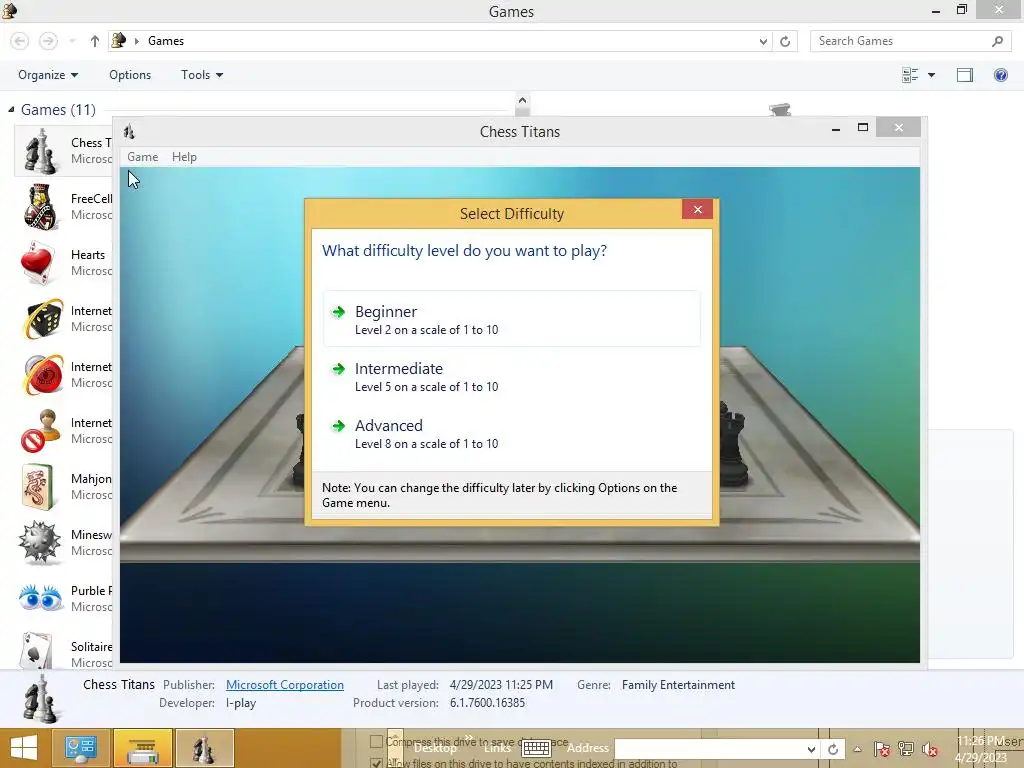This screenshot has height=768, width=1024.
Task: Choose Advanced difficulty level
Action: (511, 434)
